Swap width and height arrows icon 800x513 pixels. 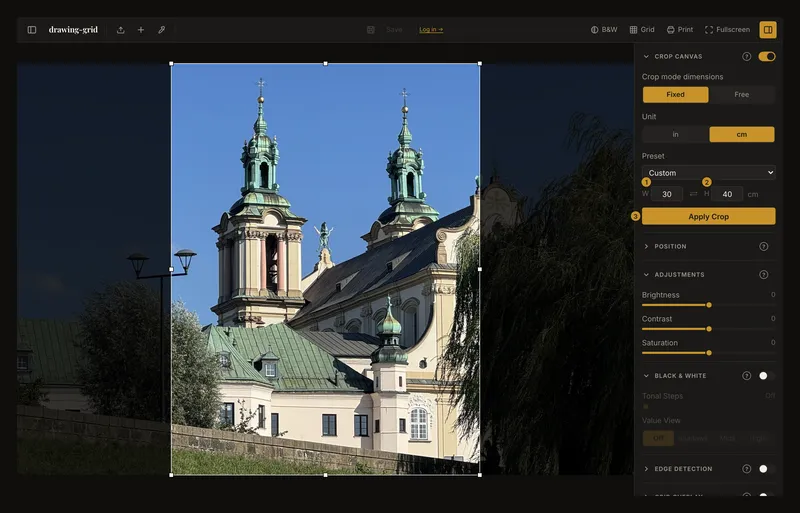tap(693, 194)
